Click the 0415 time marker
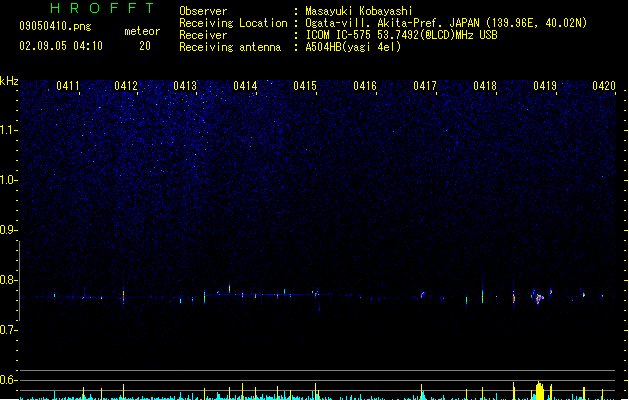Screen dimensions: 629x400 [305, 86]
